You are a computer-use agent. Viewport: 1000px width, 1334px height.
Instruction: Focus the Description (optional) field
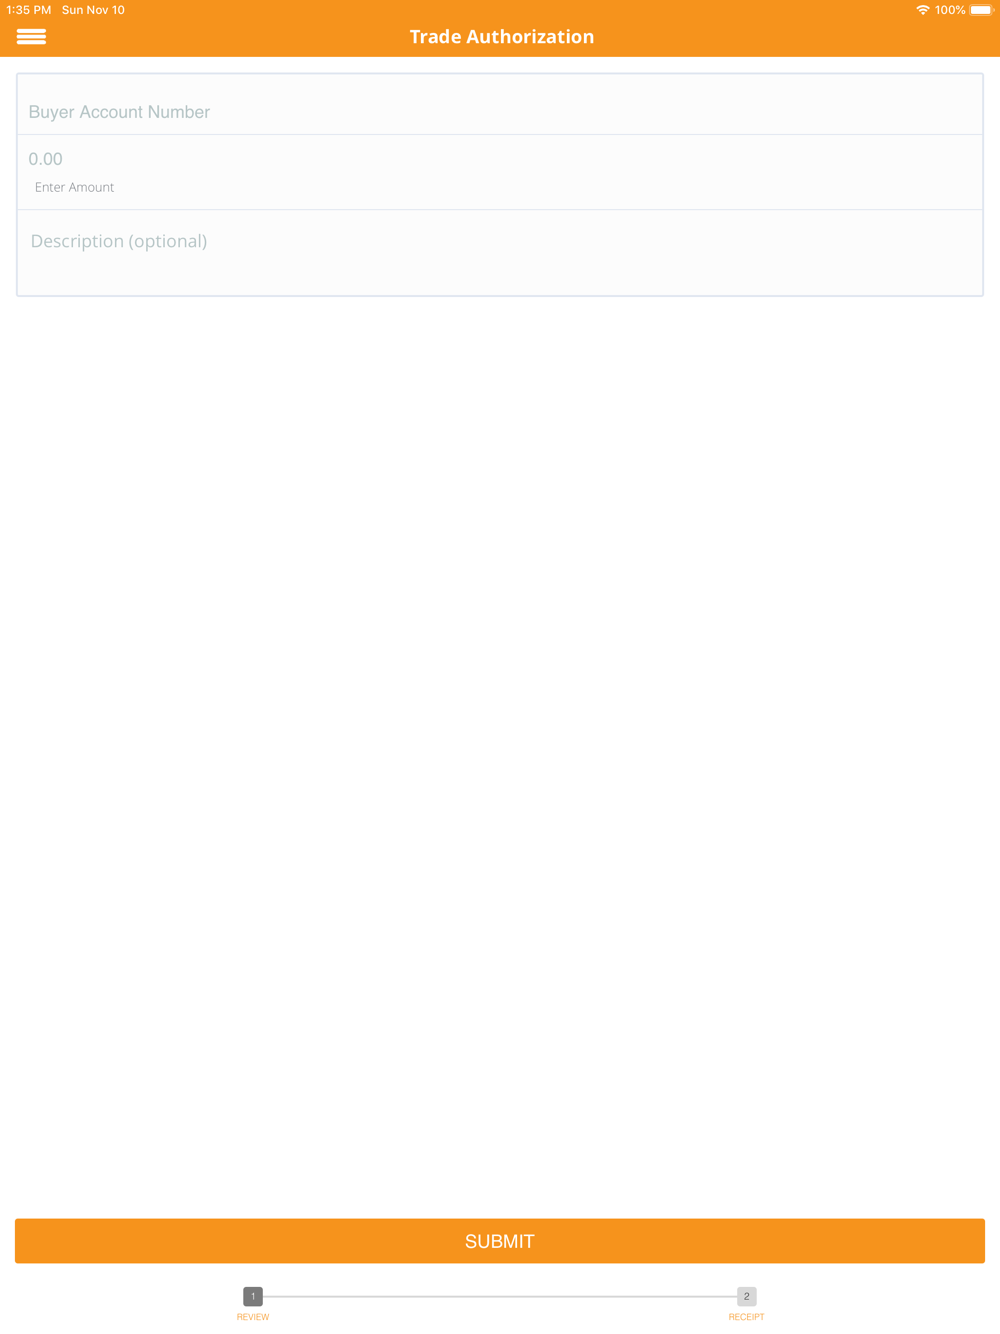(x=500, y=253)
